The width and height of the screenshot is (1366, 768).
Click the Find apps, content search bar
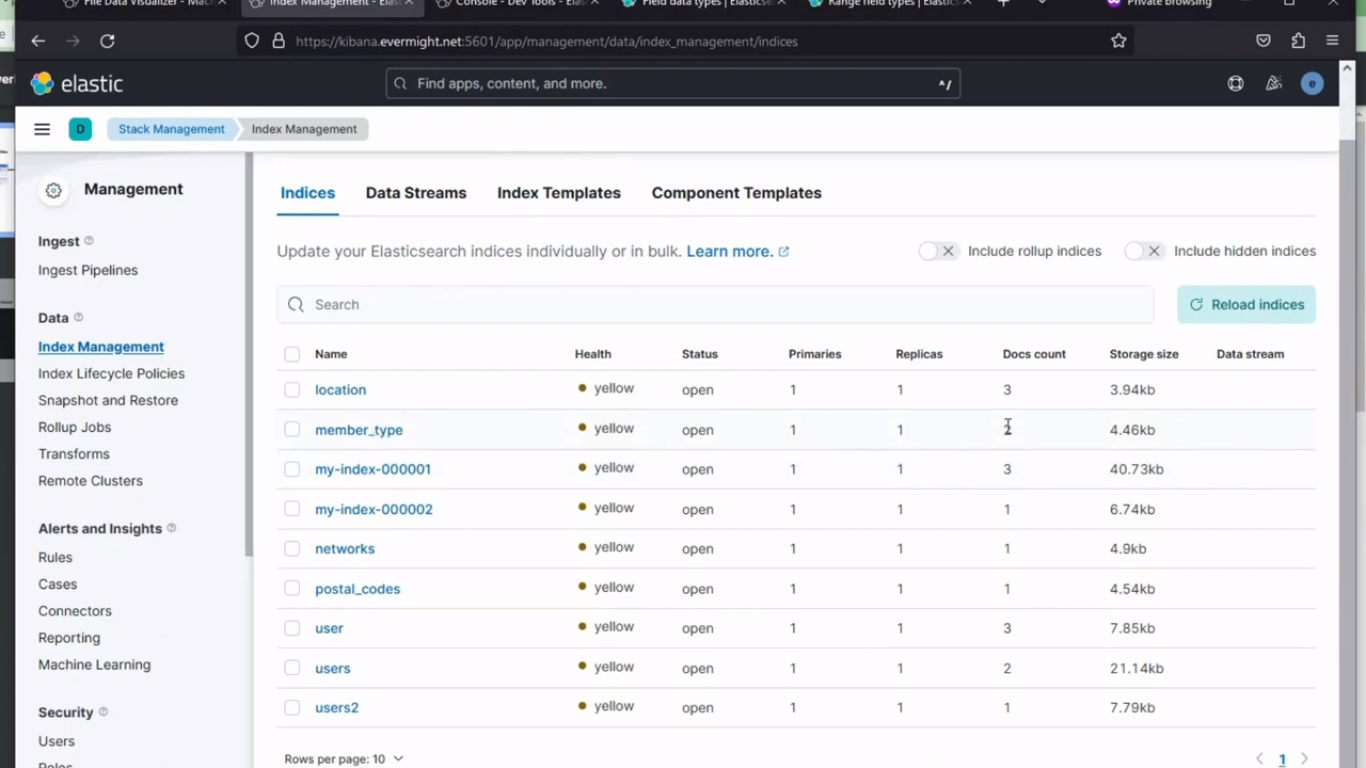pyautogui.click(x=673, y=84)
